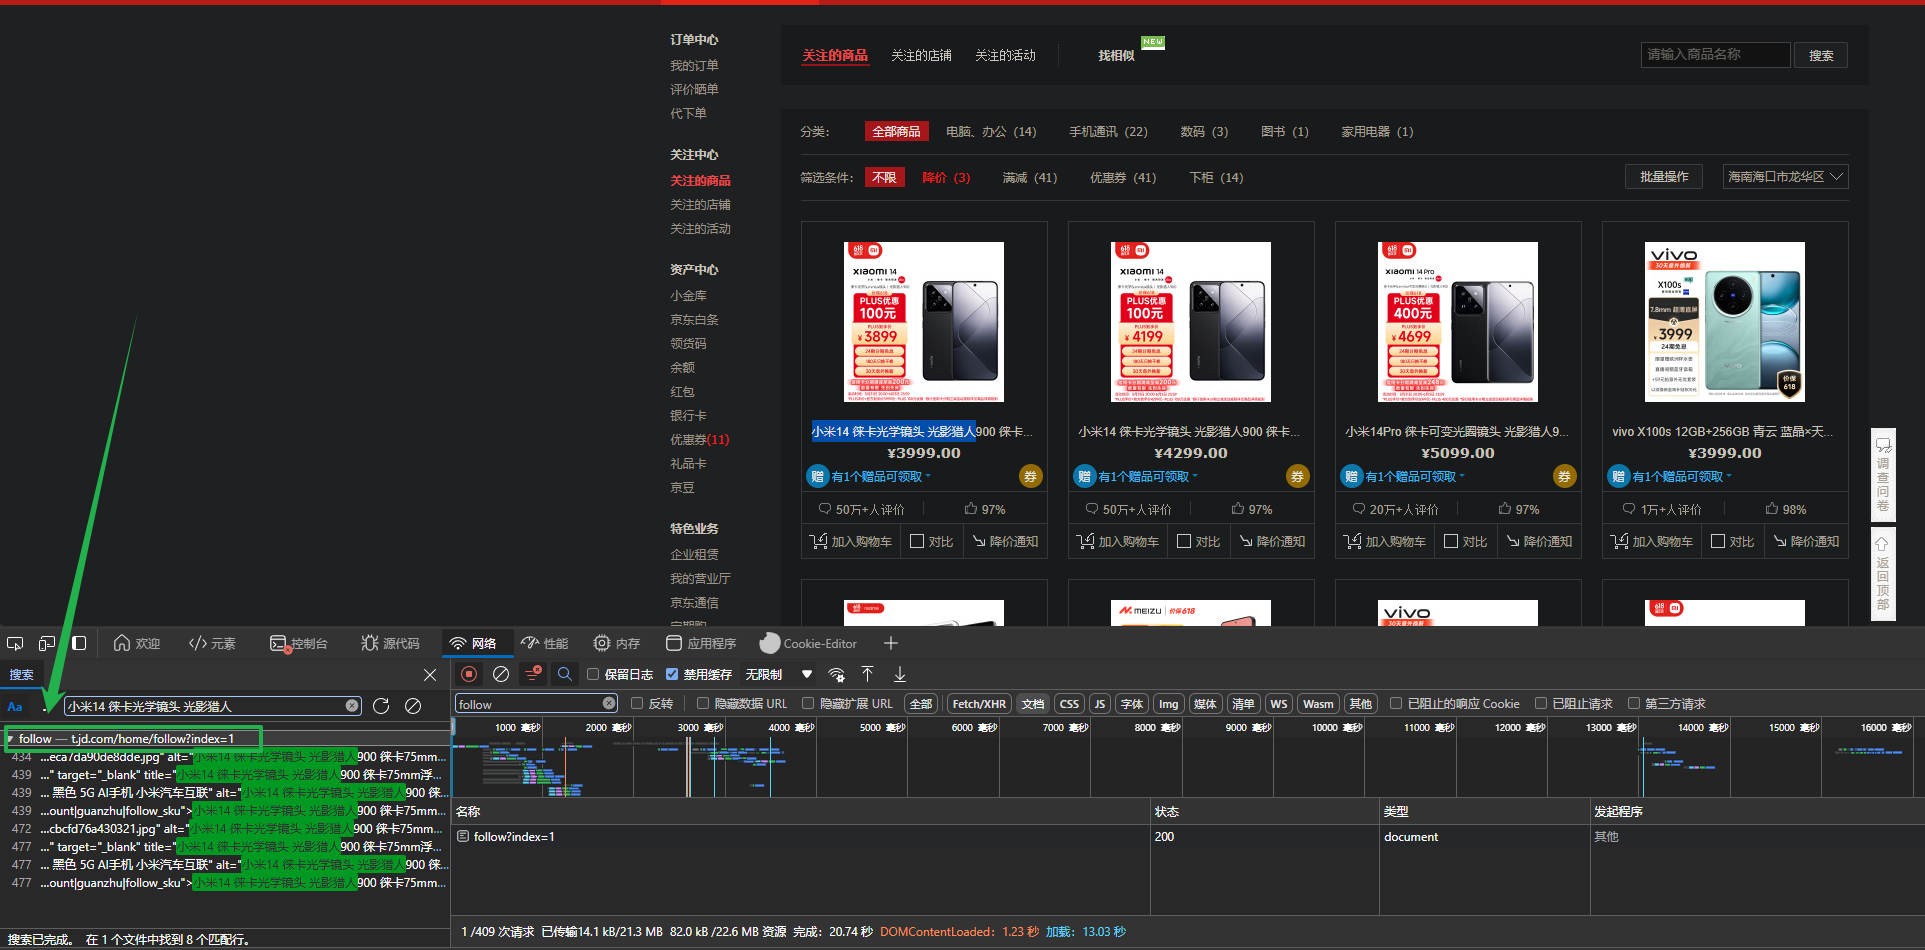Image resolution: width=1925 pixels, height=950 pixels.
Task: Open the throttling dropdown arrow
Action: (x=807, y=674)
